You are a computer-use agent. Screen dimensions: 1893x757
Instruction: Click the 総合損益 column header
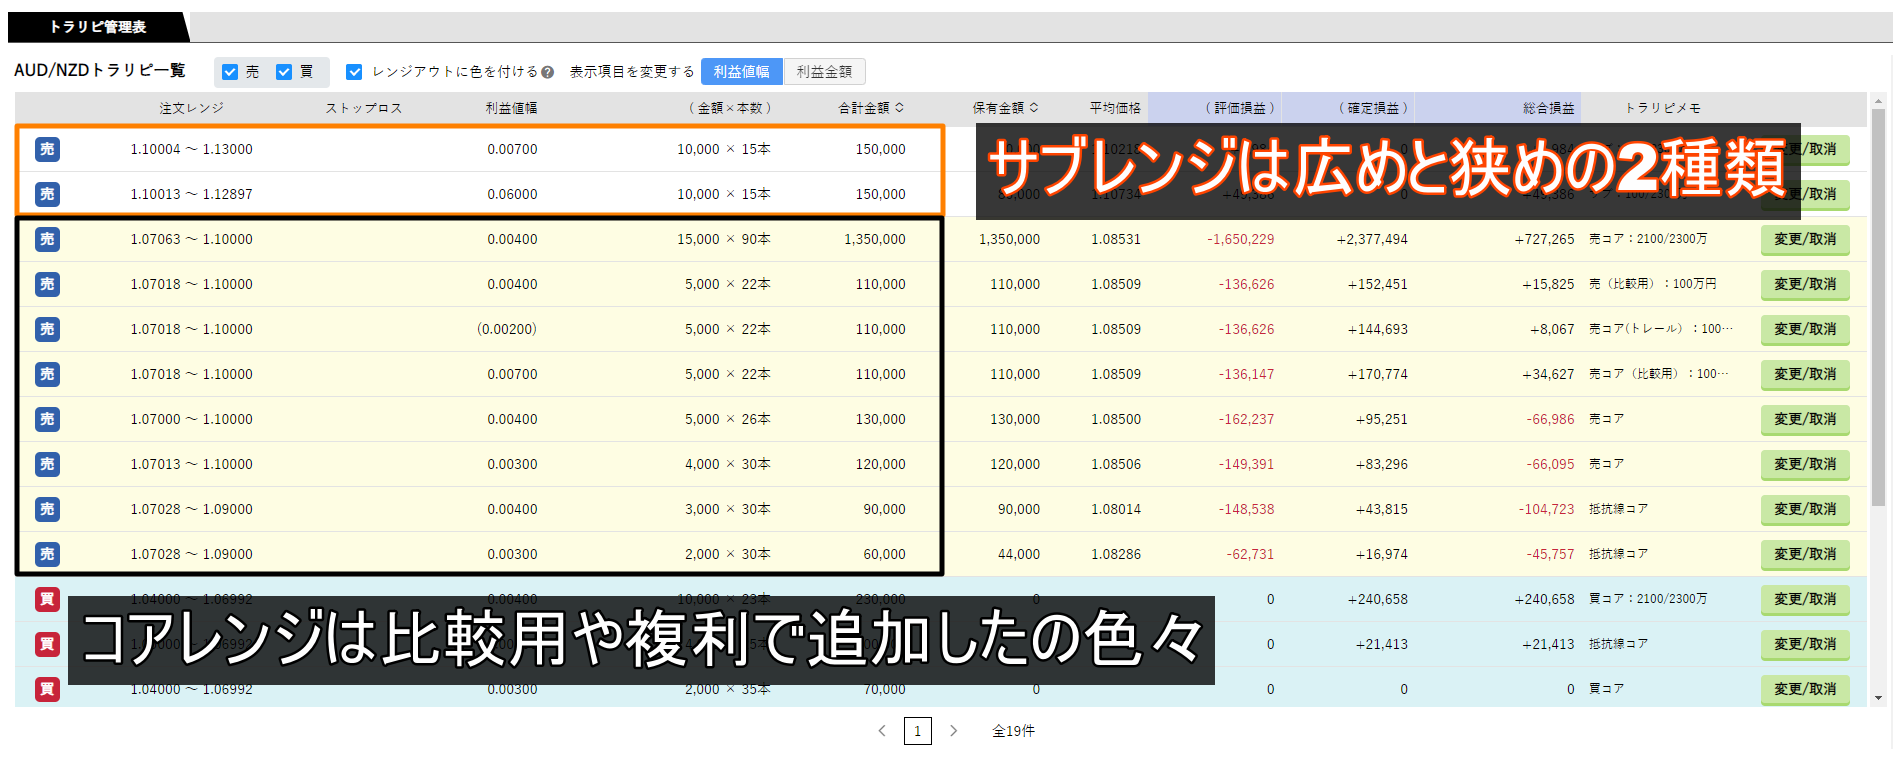pos(1549,108)
